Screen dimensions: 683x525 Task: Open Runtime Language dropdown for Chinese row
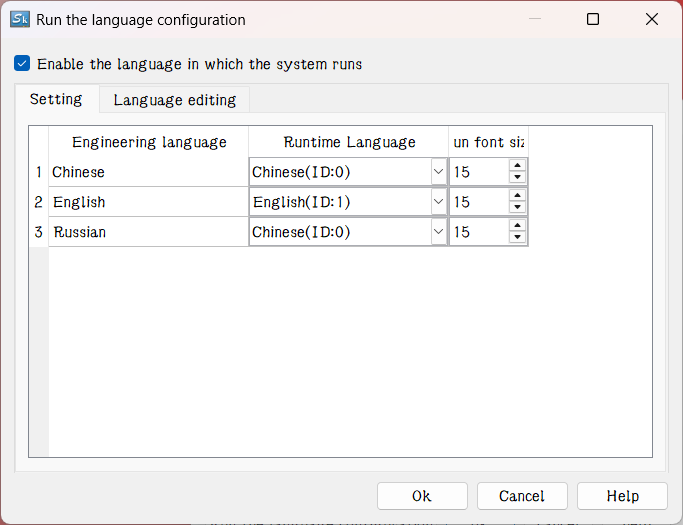[438, 172]
